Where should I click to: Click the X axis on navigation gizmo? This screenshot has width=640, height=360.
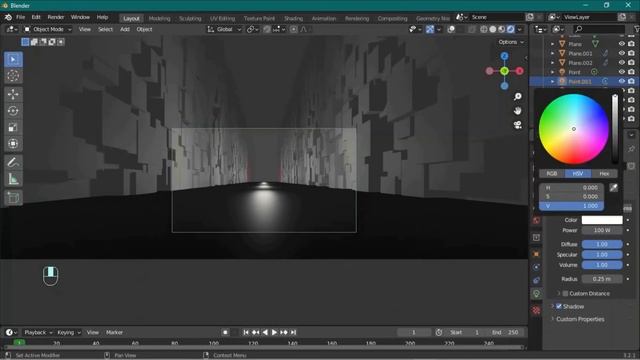click(520, 71)
